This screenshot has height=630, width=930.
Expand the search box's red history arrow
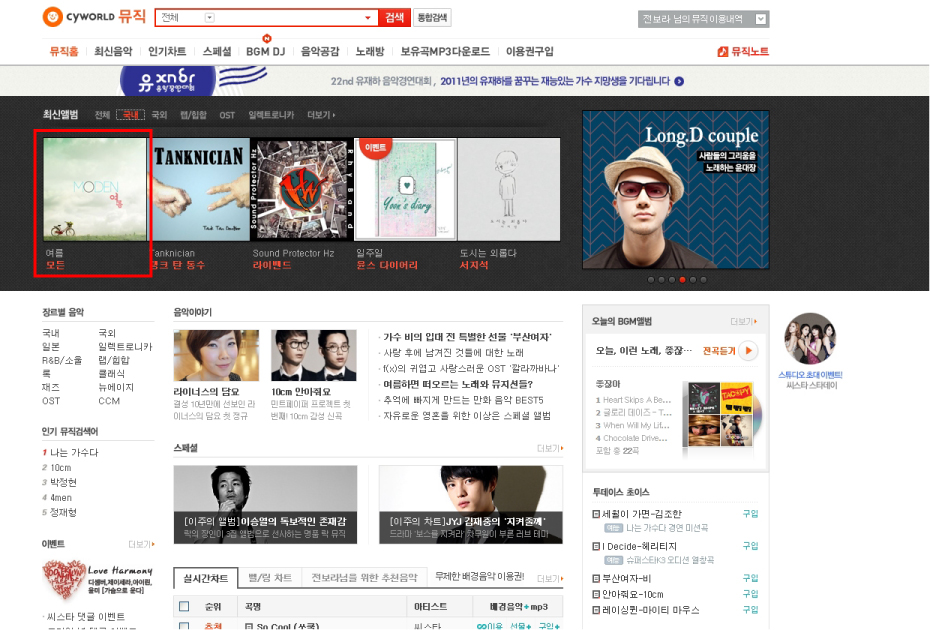[368, 18]
